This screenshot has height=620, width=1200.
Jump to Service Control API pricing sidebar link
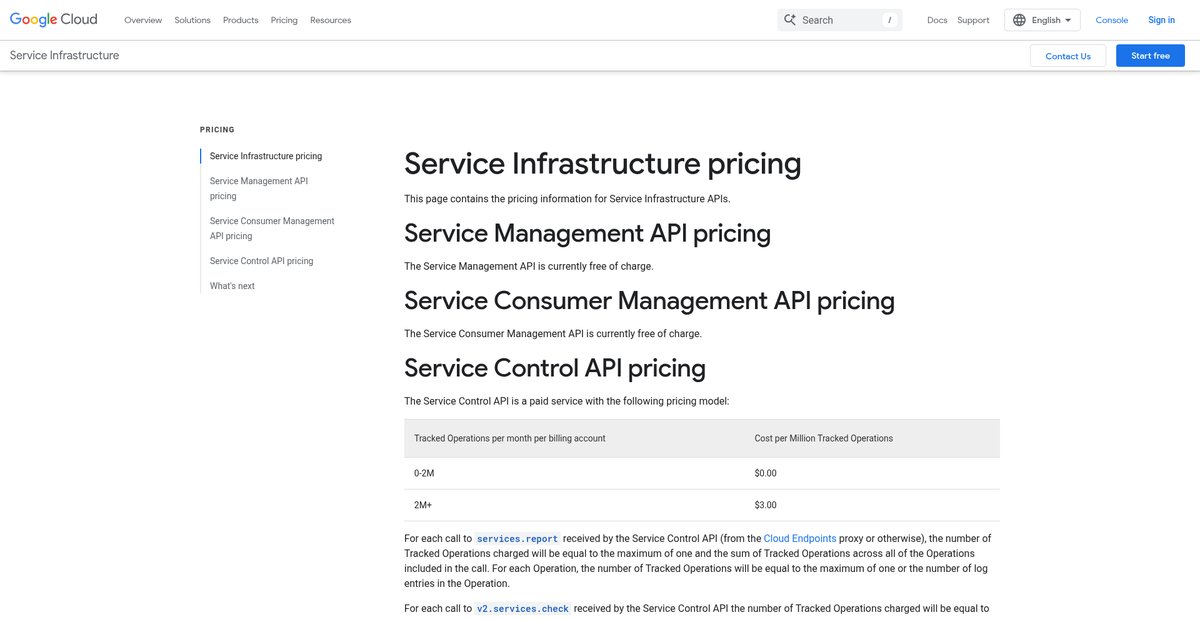pos(261,261)
